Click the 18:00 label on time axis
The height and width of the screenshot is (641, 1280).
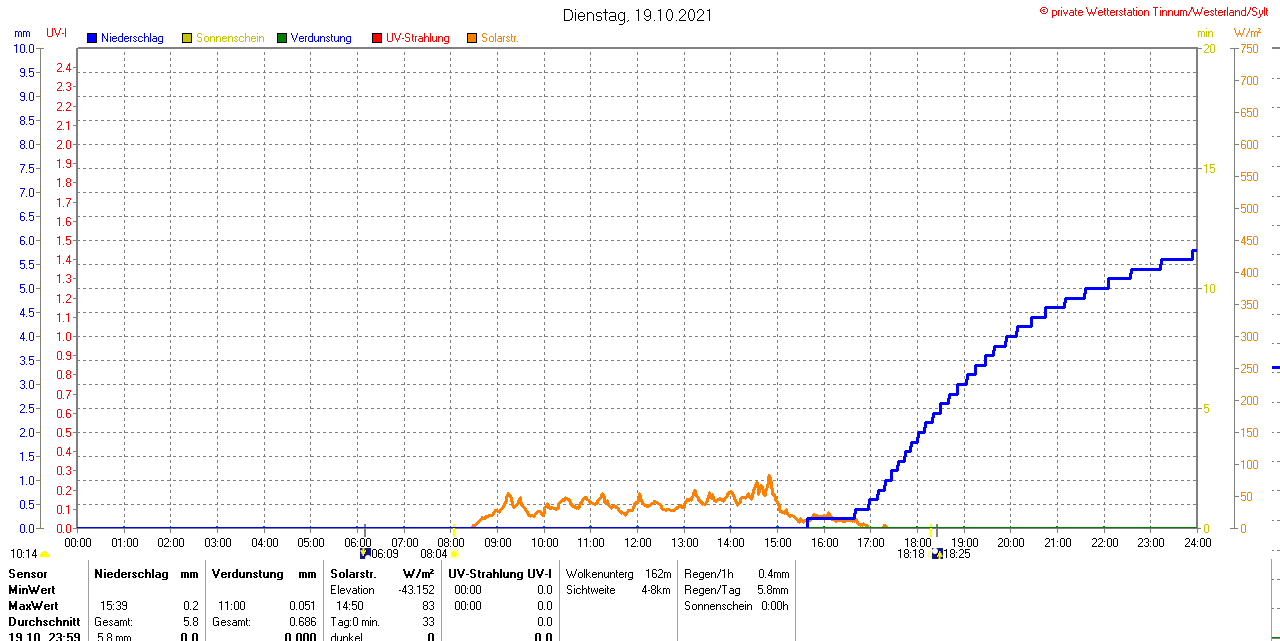click(x=917, y=542)
